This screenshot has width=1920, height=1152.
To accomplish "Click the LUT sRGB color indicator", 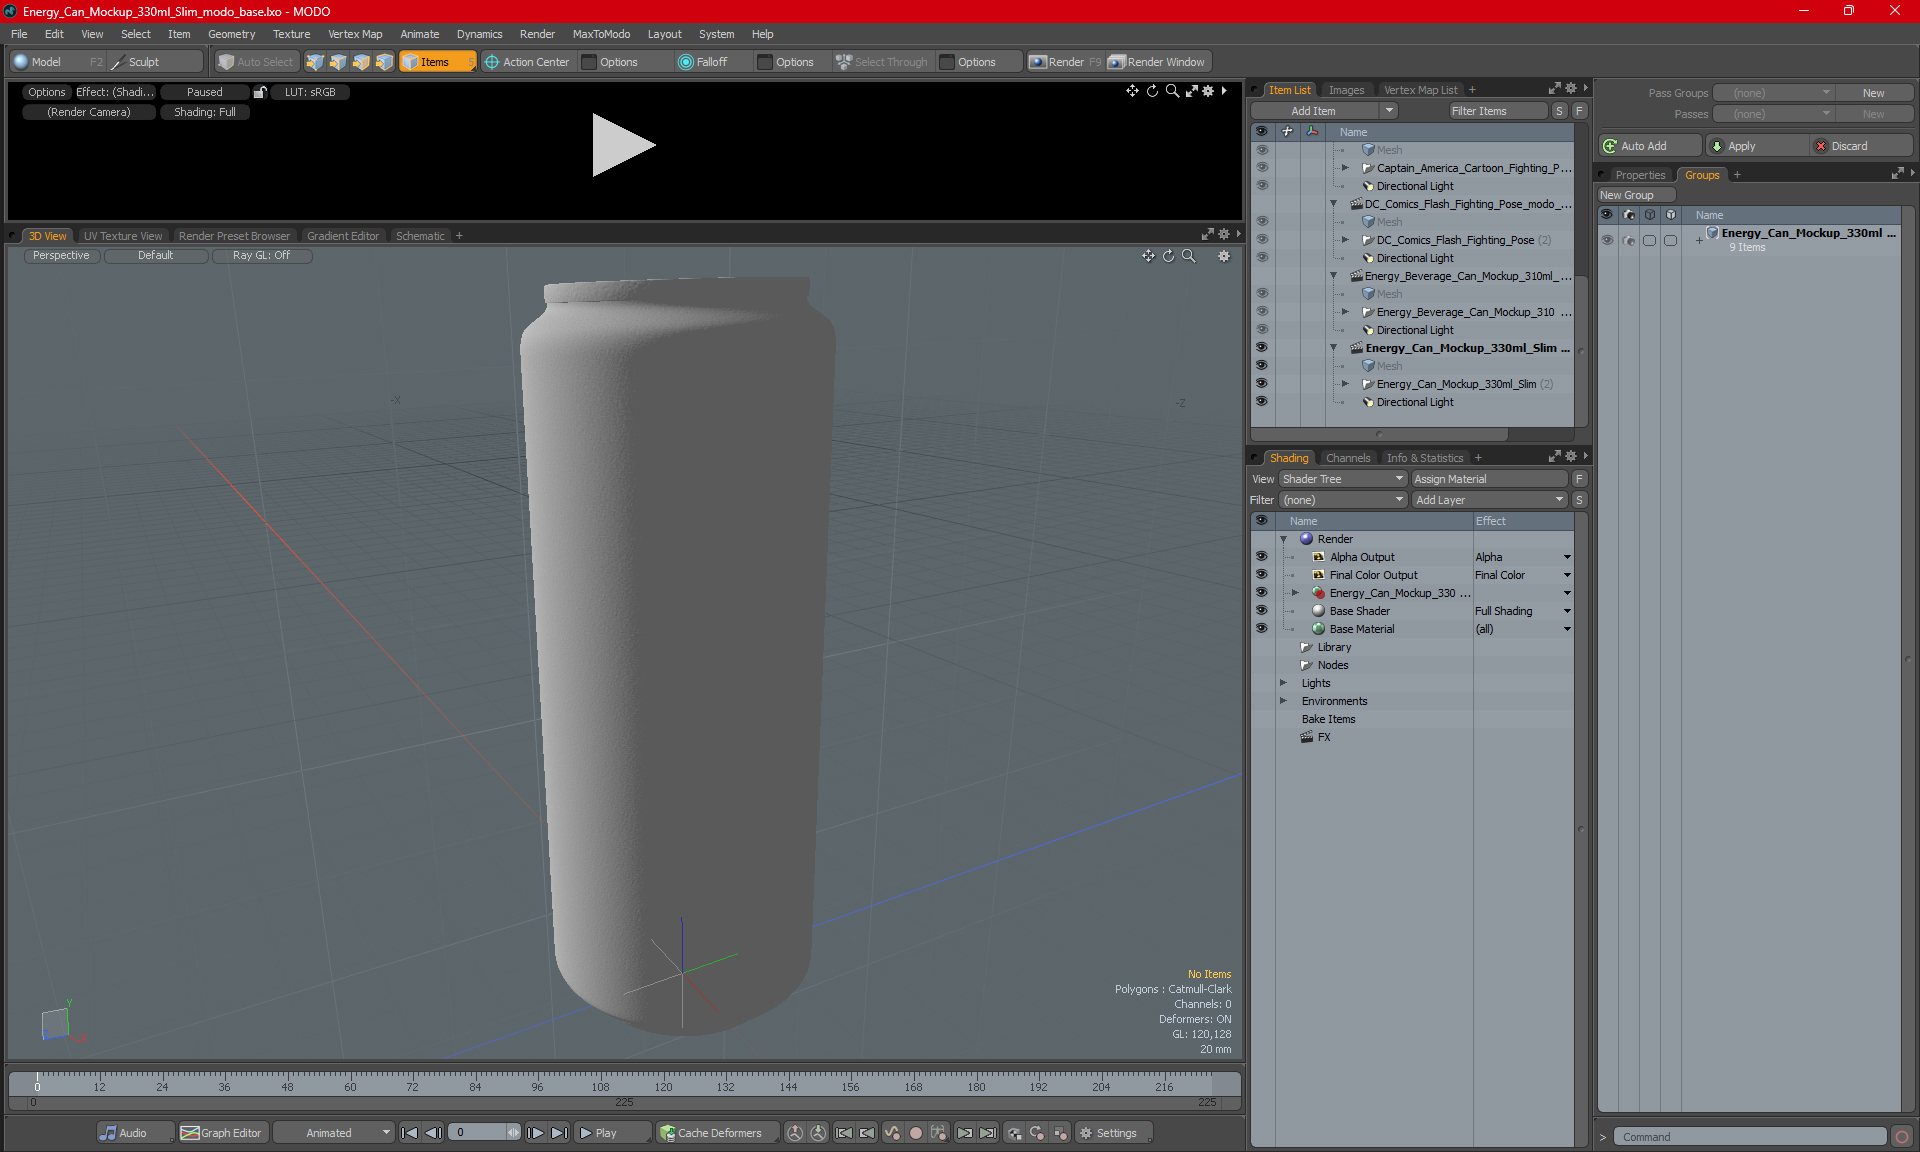I will pyautogui.click(x=313, y=92).
